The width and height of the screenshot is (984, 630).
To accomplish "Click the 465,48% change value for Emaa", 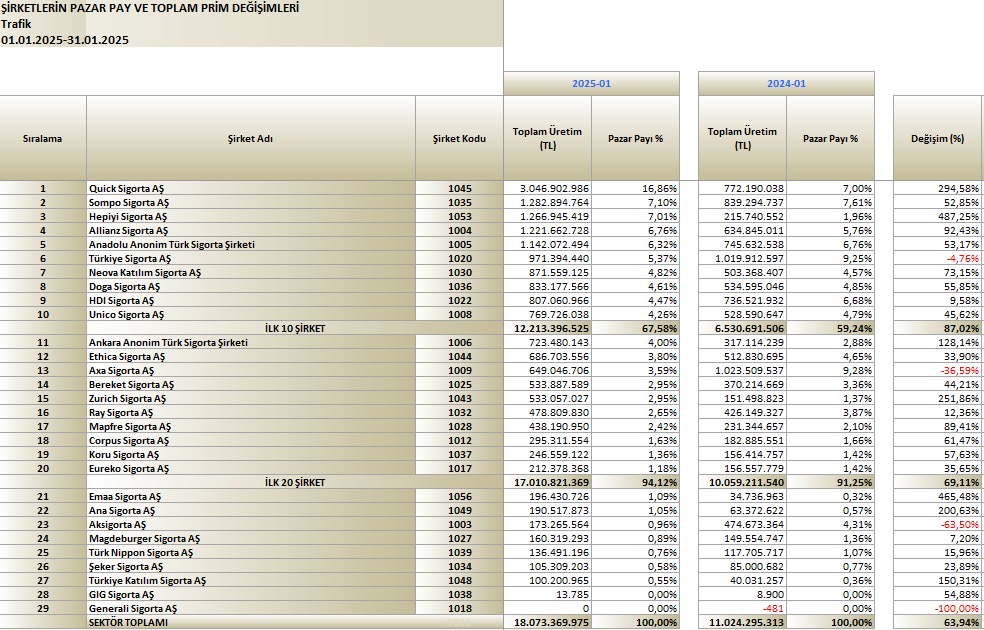I will coord(938,496).
